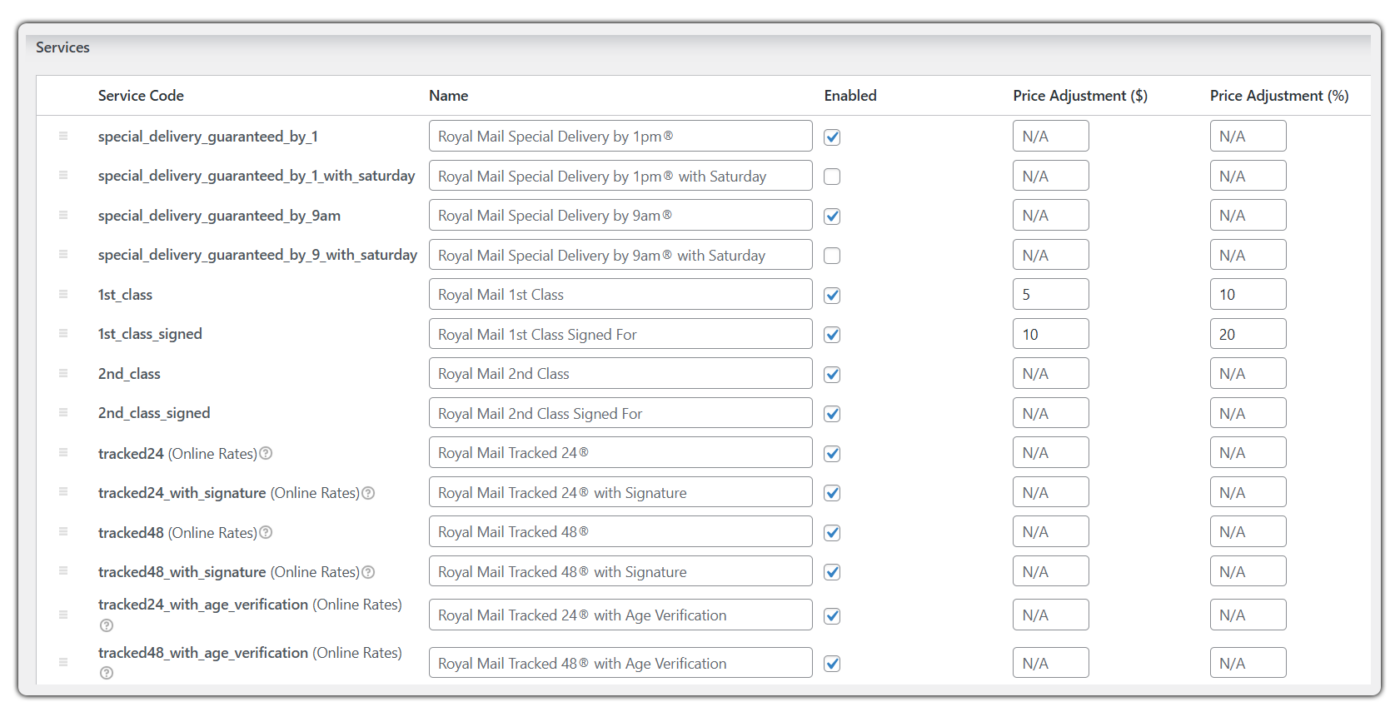The image size is (1400, 717).
Task: Disable Royal Mail Special Delivery by 1pm service
Action: [x=832, y=137]
